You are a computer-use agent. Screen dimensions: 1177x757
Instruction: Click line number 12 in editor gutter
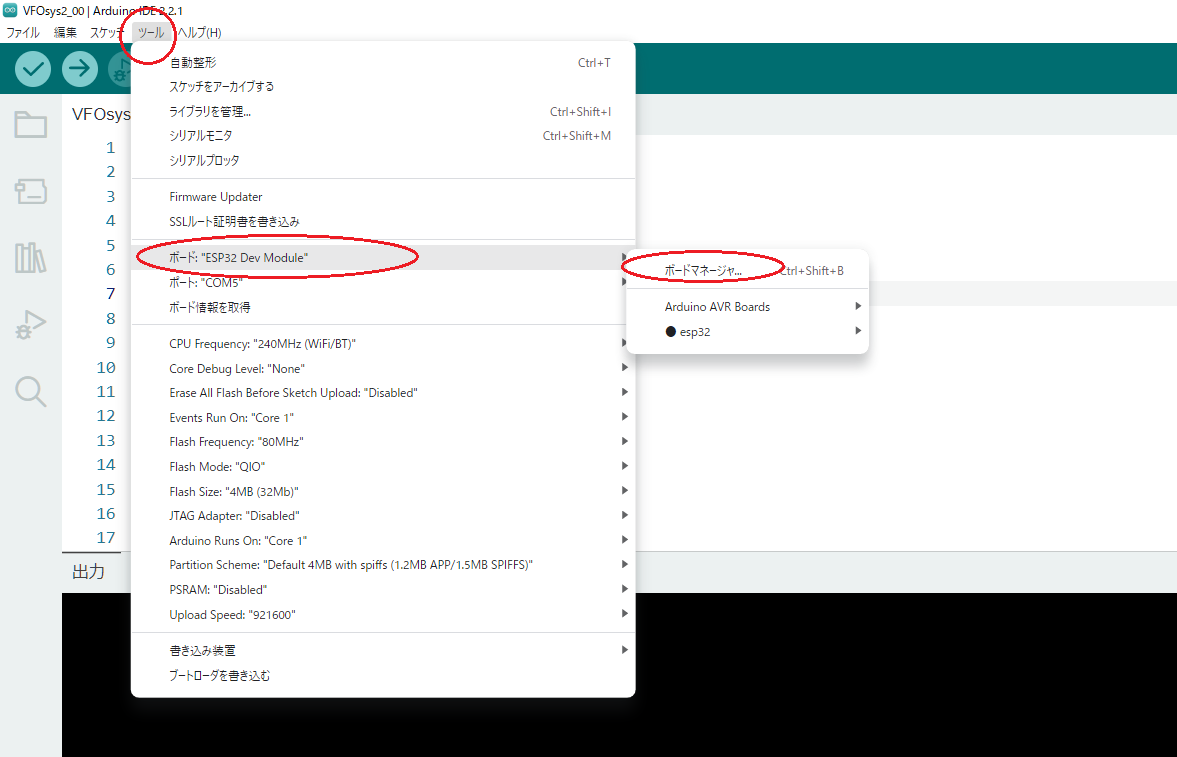[106, 416]
